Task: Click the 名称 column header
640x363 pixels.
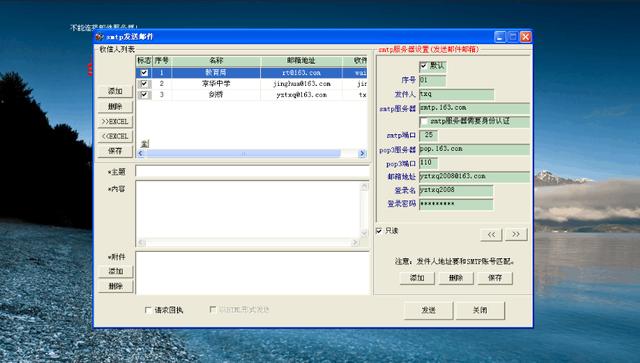Action: [216, 61]
